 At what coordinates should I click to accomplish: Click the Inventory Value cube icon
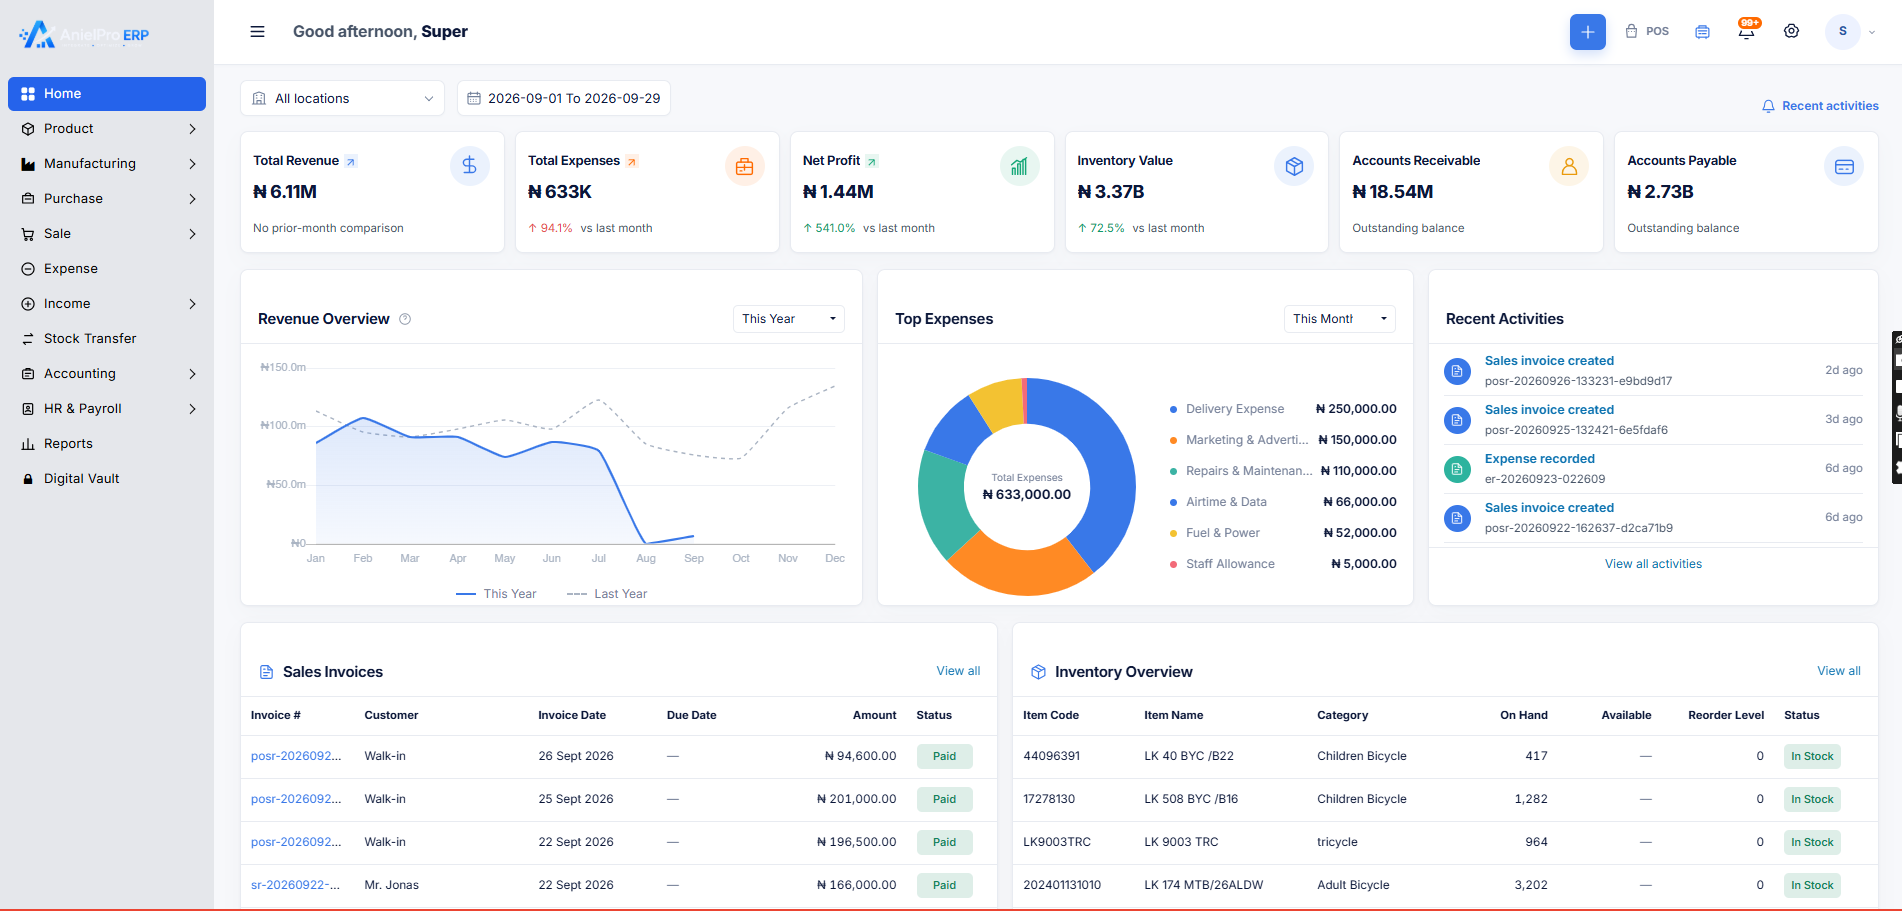pyautogui.click(x=1294, y=166)
